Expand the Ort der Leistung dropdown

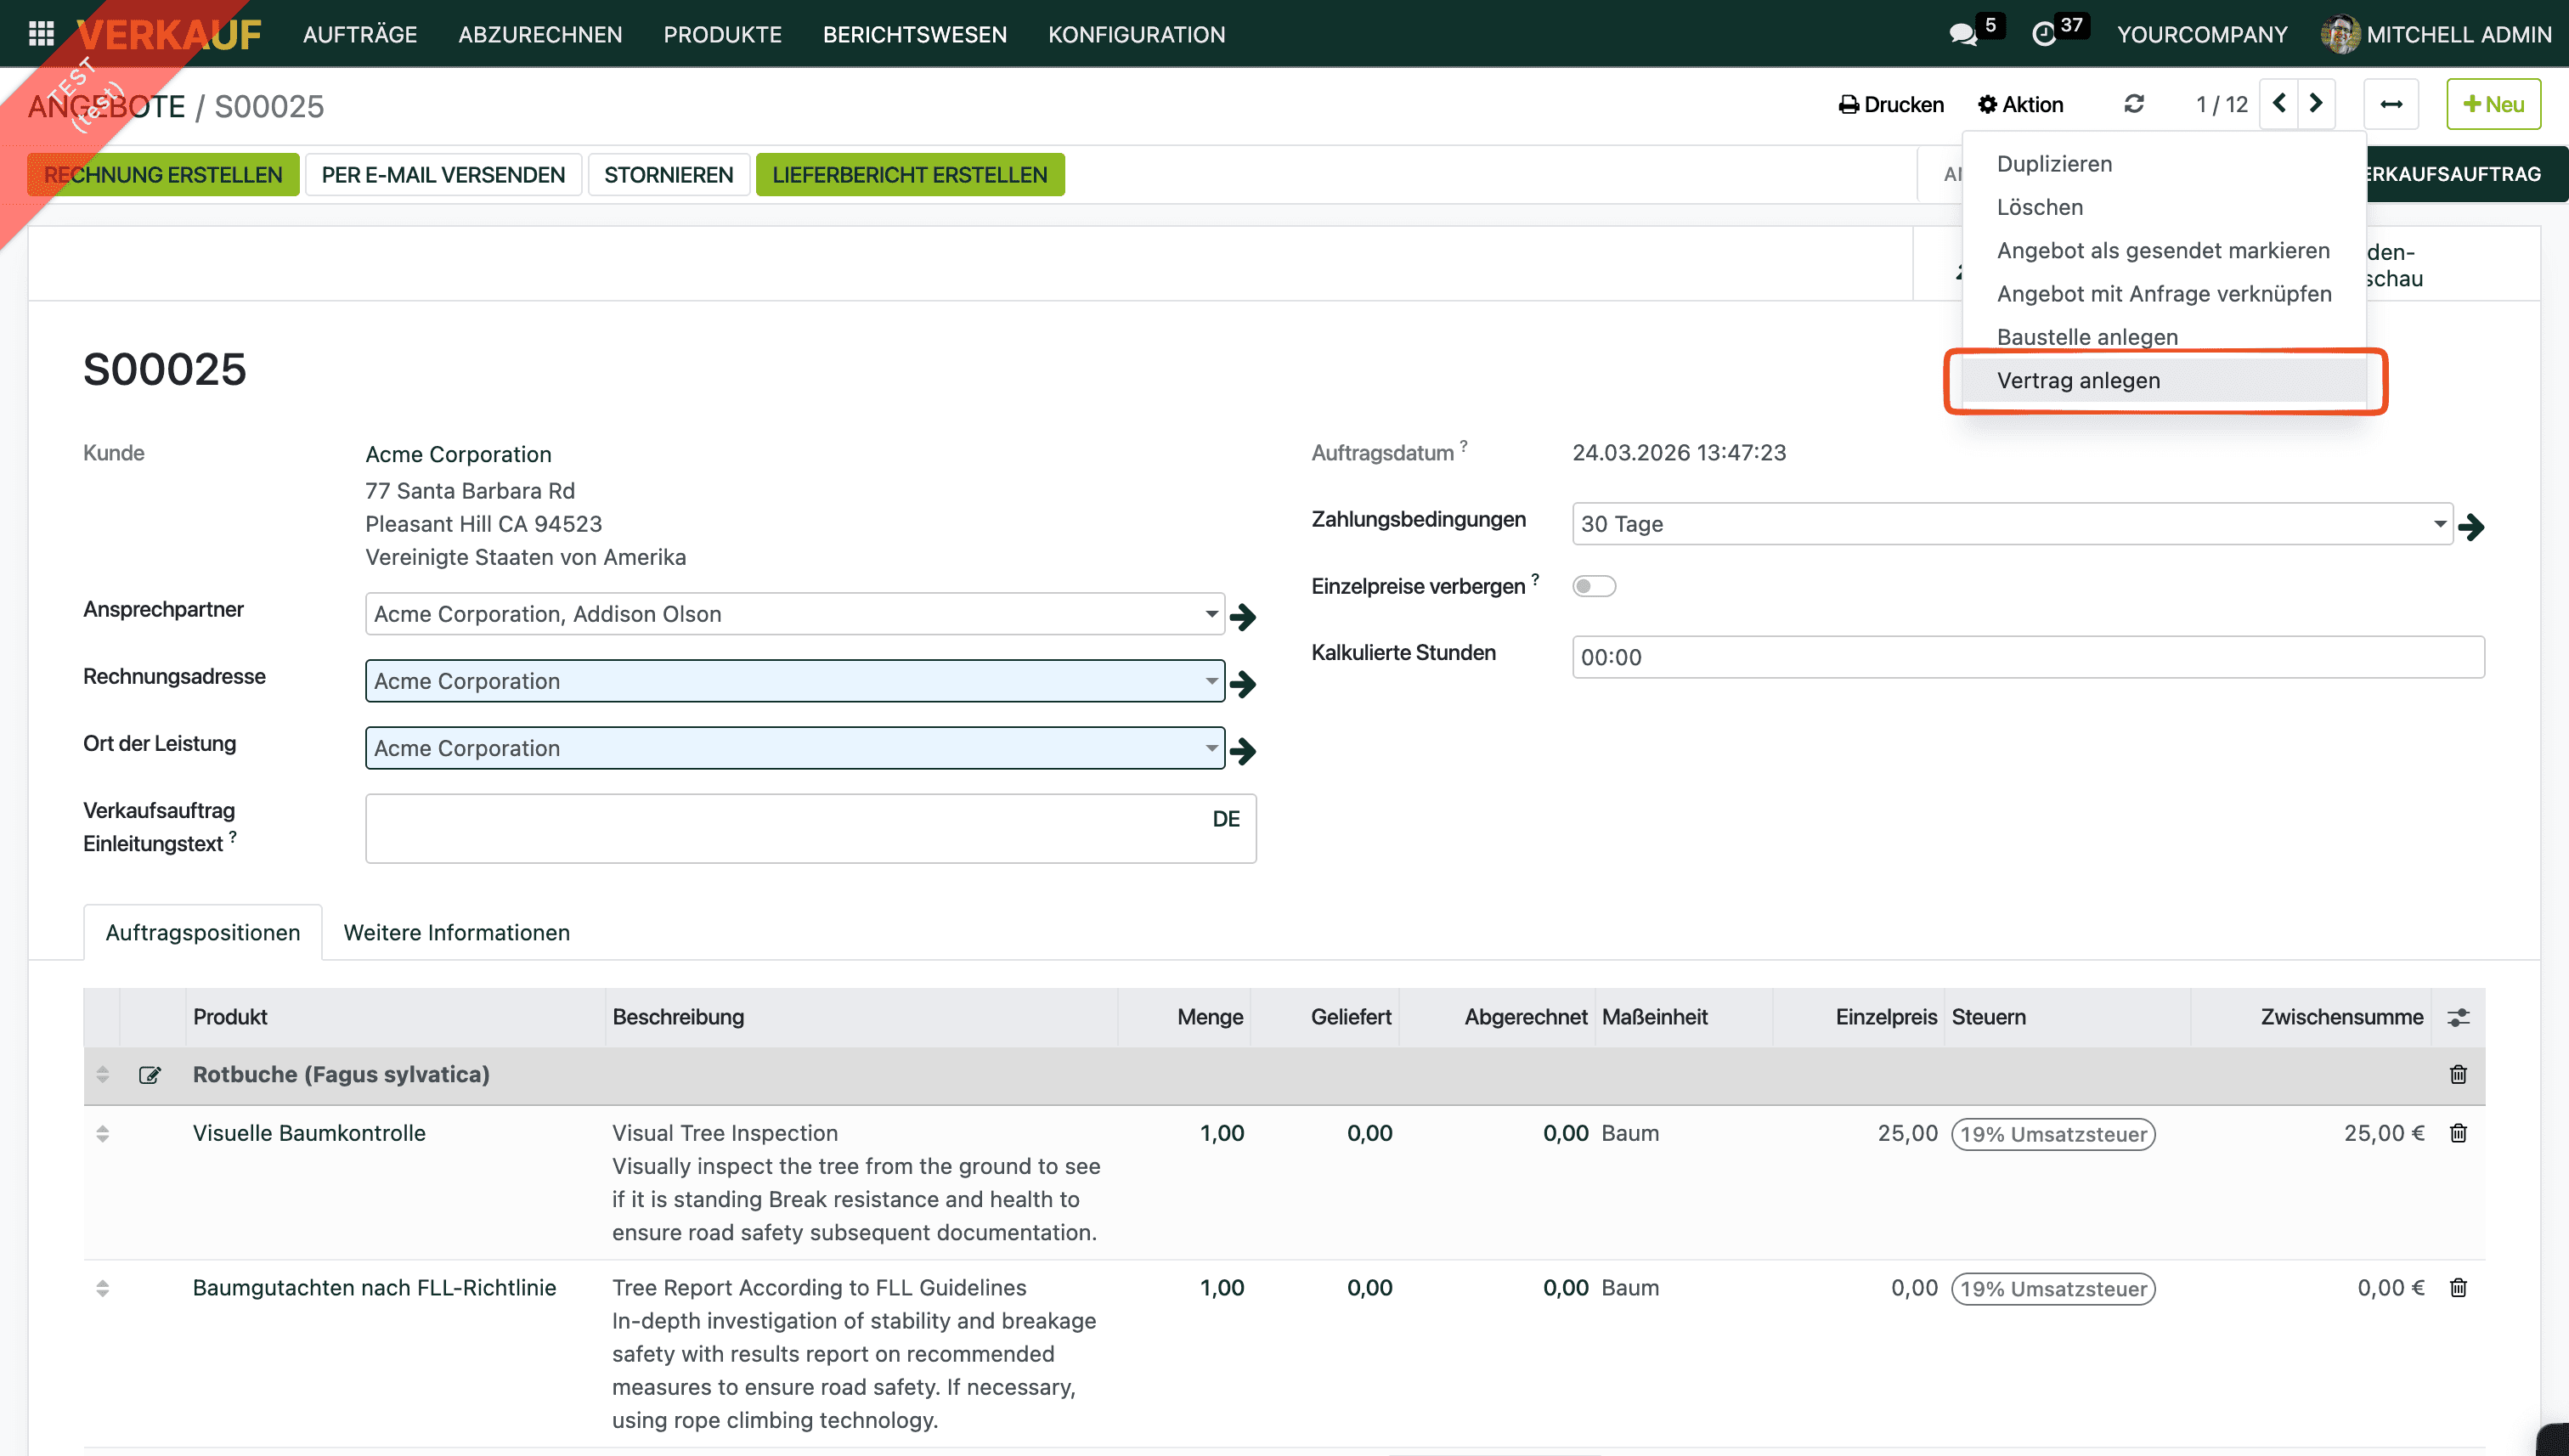1211,748
